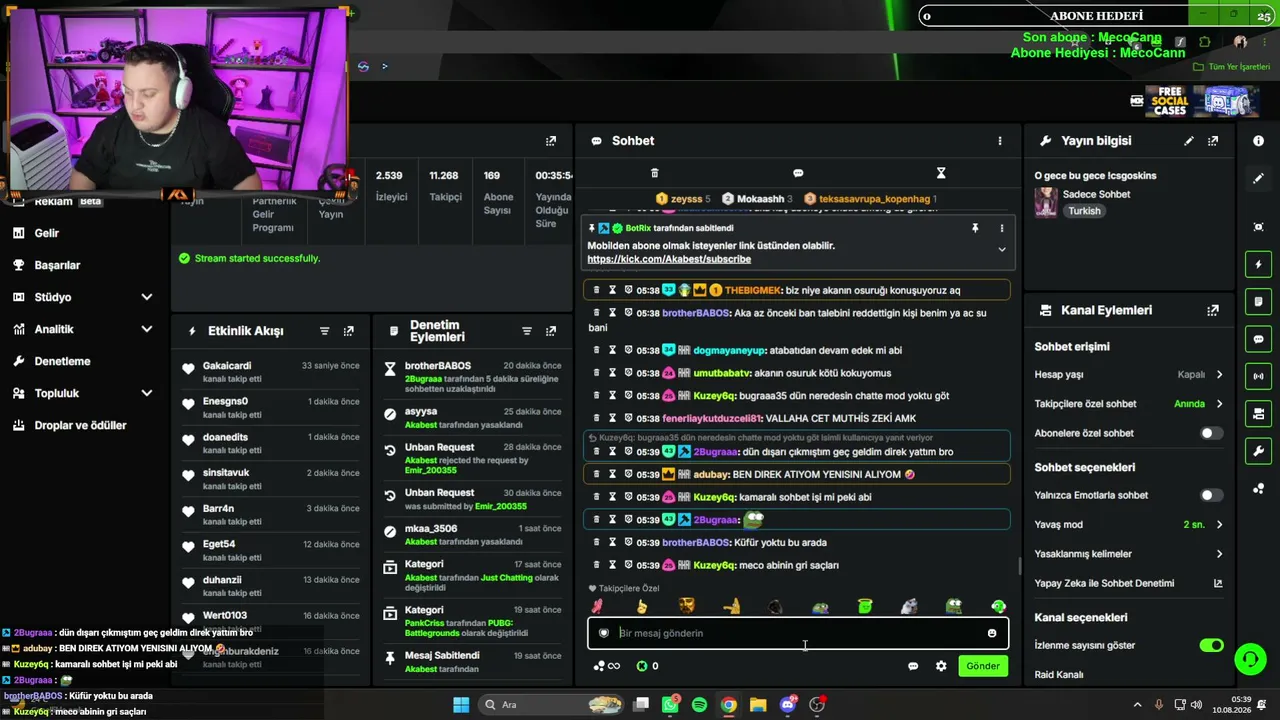This screenshot has height=720, width=1280.
Task: Expand the Topluluk sidebar section
Action: click(x=147, y=393)
